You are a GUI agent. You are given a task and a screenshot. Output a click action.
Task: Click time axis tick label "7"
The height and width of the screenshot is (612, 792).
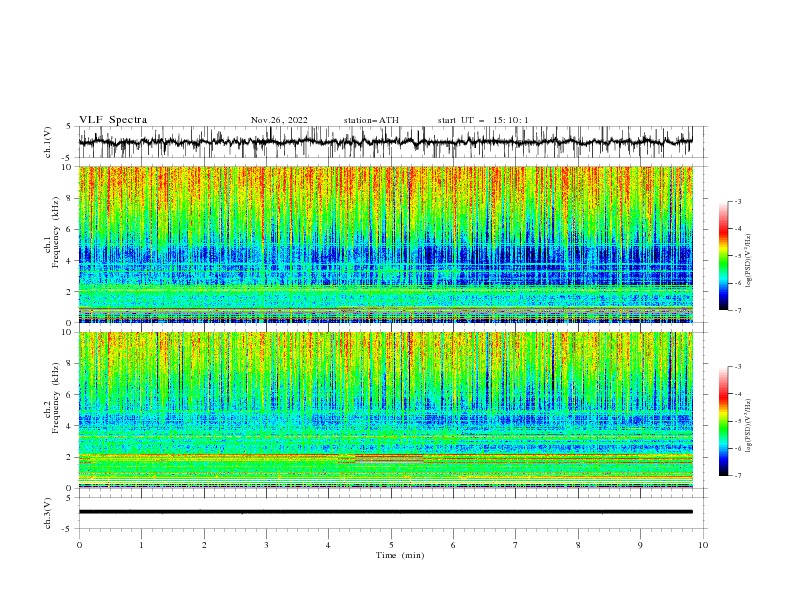tap(516, 545)
